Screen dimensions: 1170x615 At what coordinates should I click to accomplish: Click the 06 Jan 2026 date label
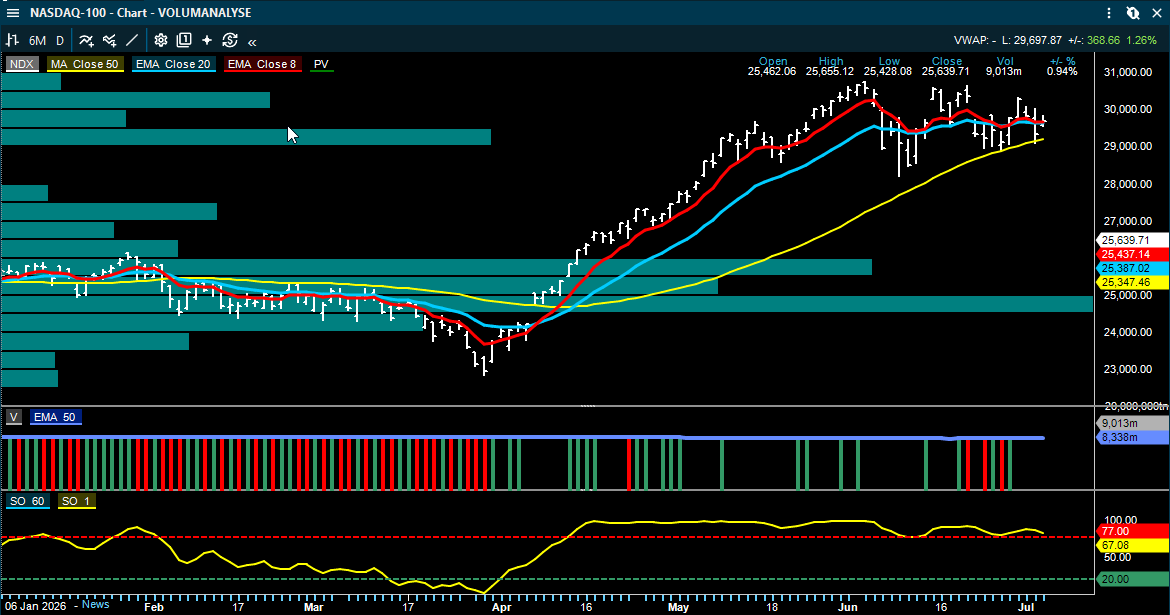[35, 605]
